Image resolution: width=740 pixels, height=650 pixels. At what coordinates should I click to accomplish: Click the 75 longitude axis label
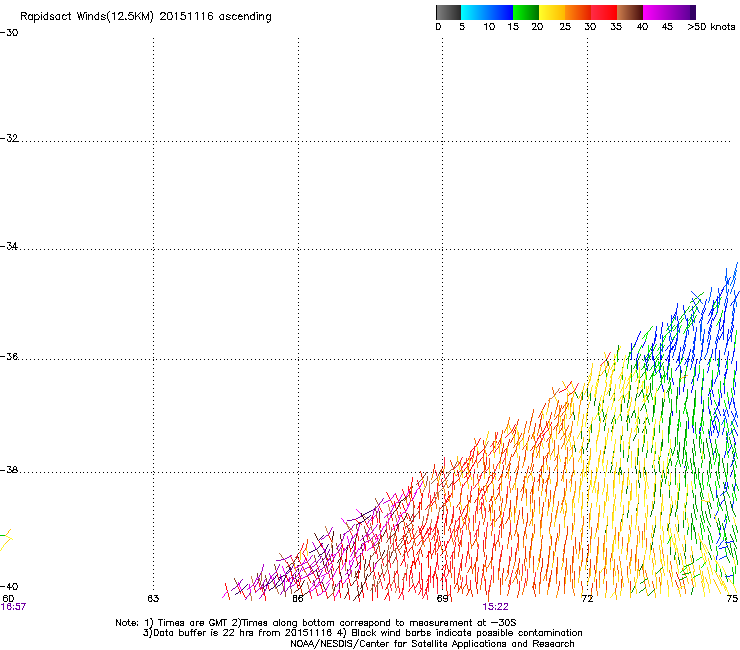[x=732, y=598]
